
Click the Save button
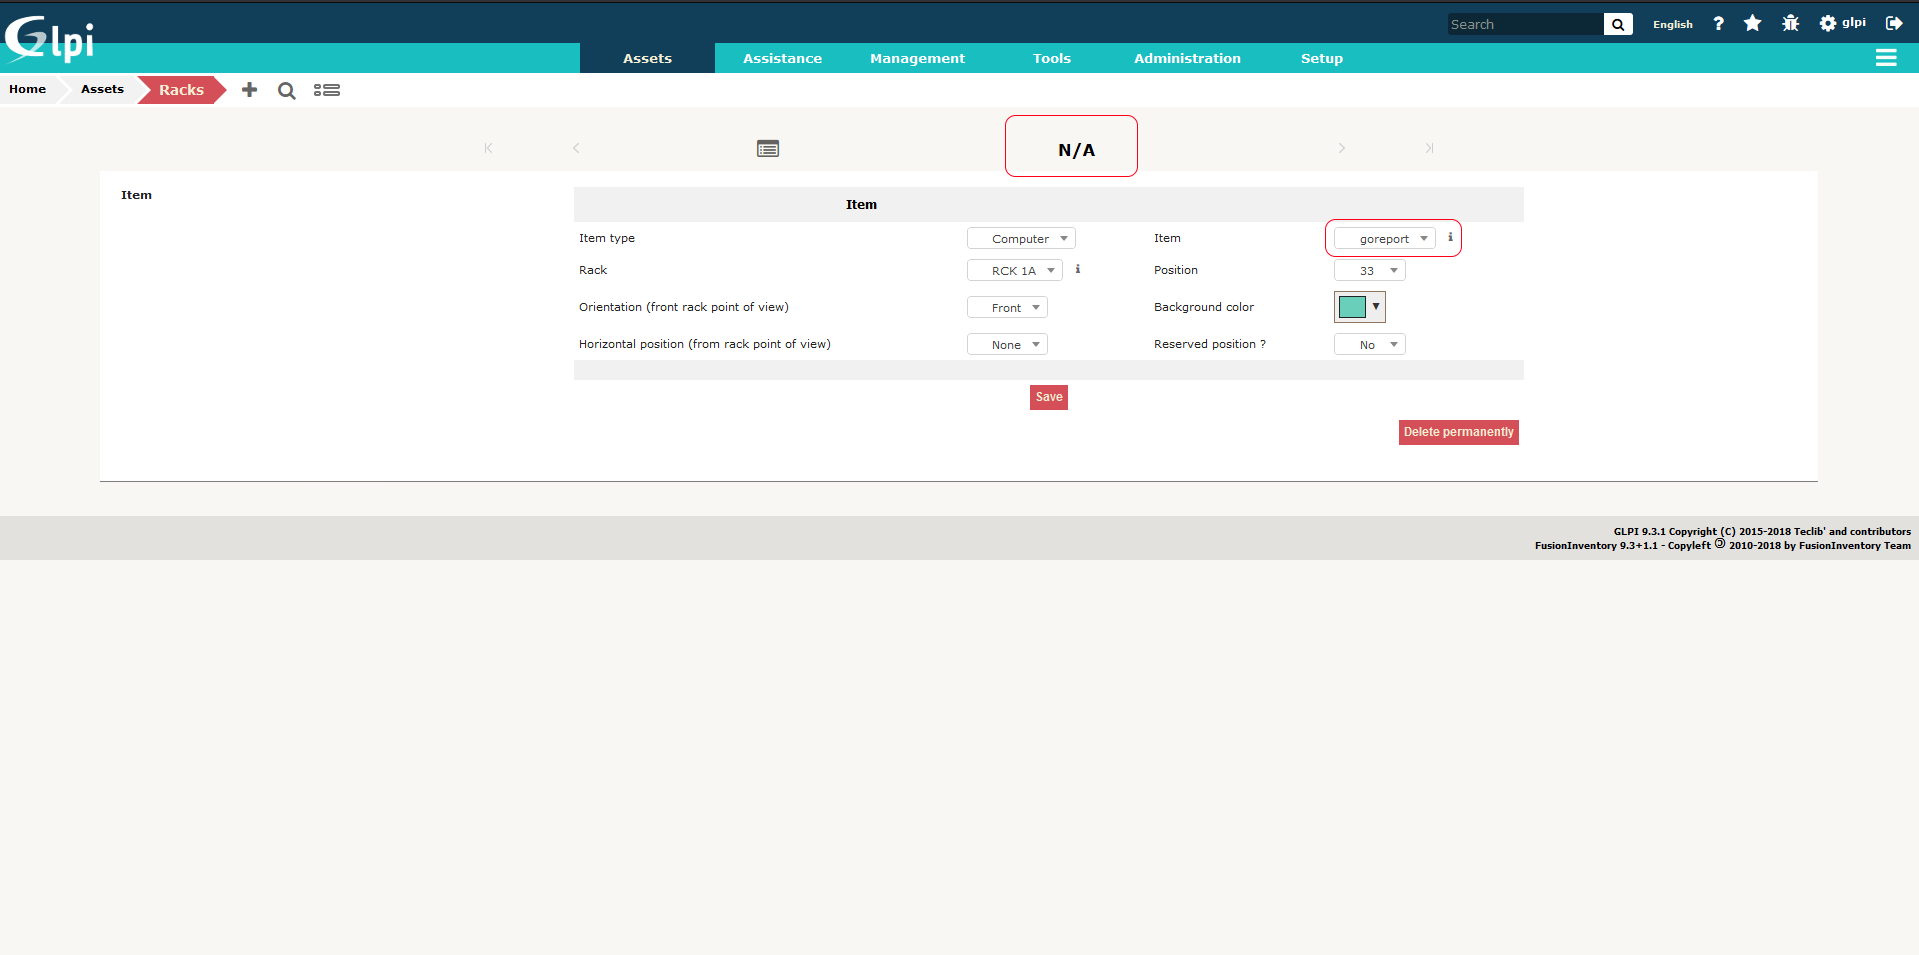click(1049, 397)
